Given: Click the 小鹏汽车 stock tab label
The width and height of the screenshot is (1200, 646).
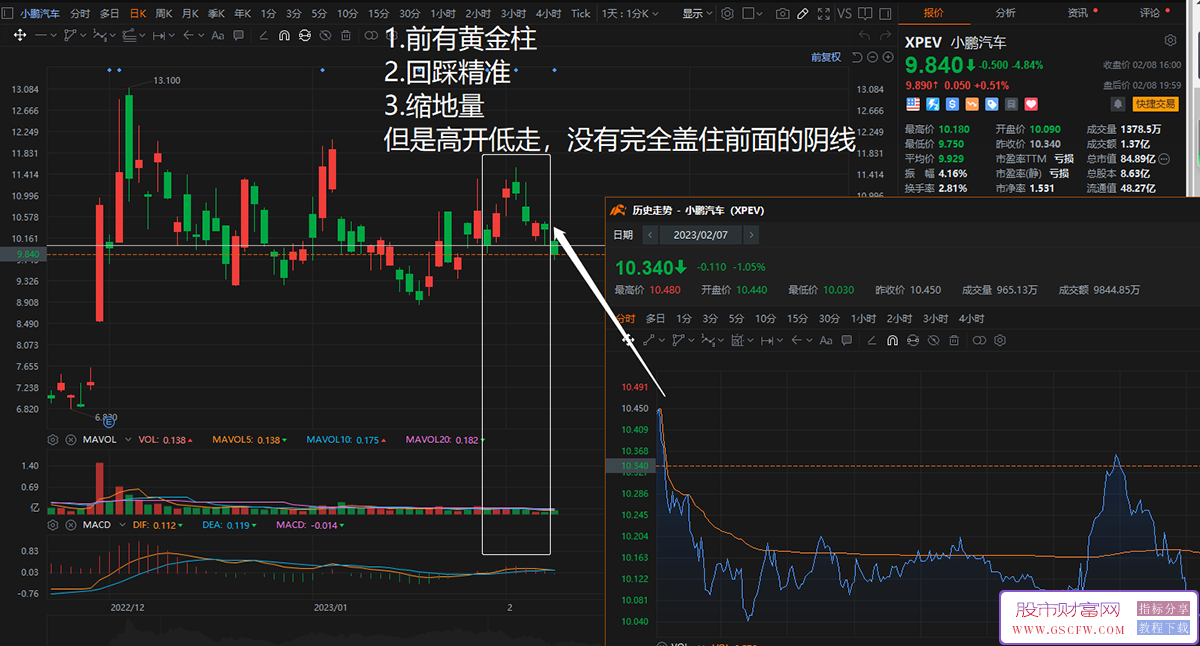Looking at the screenshot, I should point(39,14).
